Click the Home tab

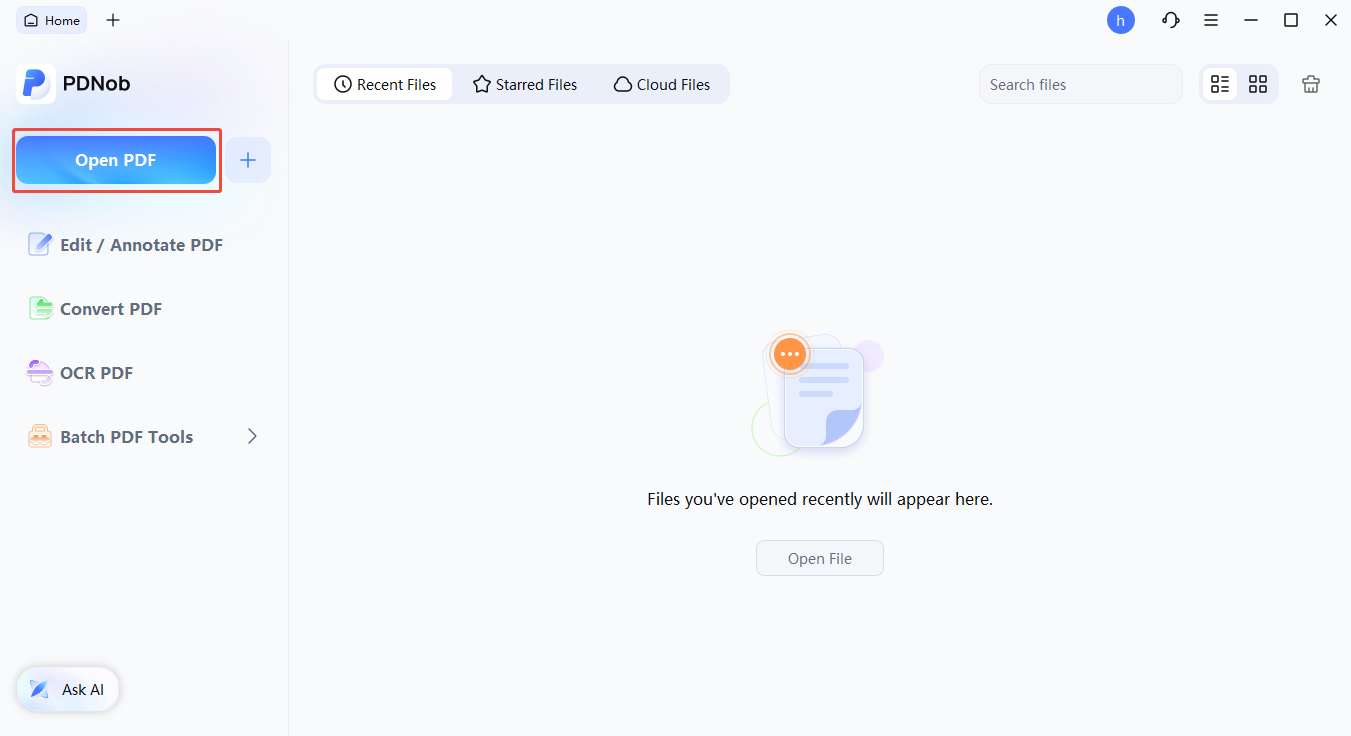pos(52,20)
